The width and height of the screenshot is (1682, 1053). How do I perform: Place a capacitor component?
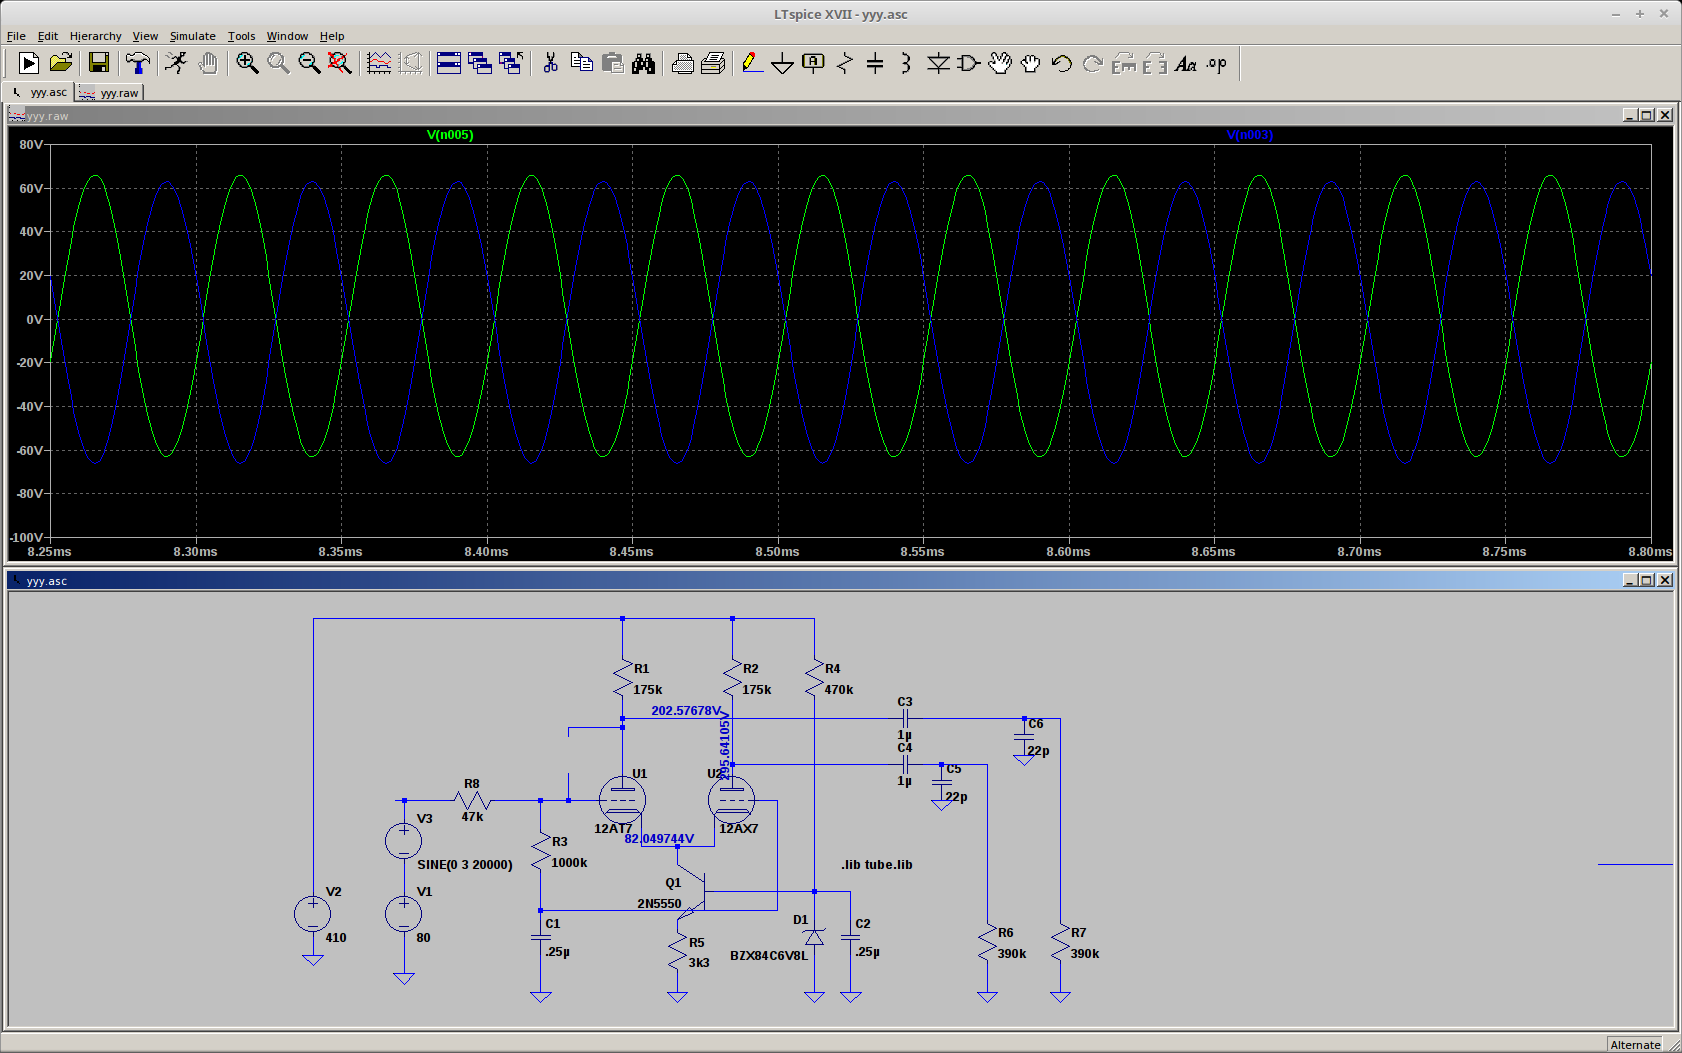pyautogui.click(x=875, y=63)
